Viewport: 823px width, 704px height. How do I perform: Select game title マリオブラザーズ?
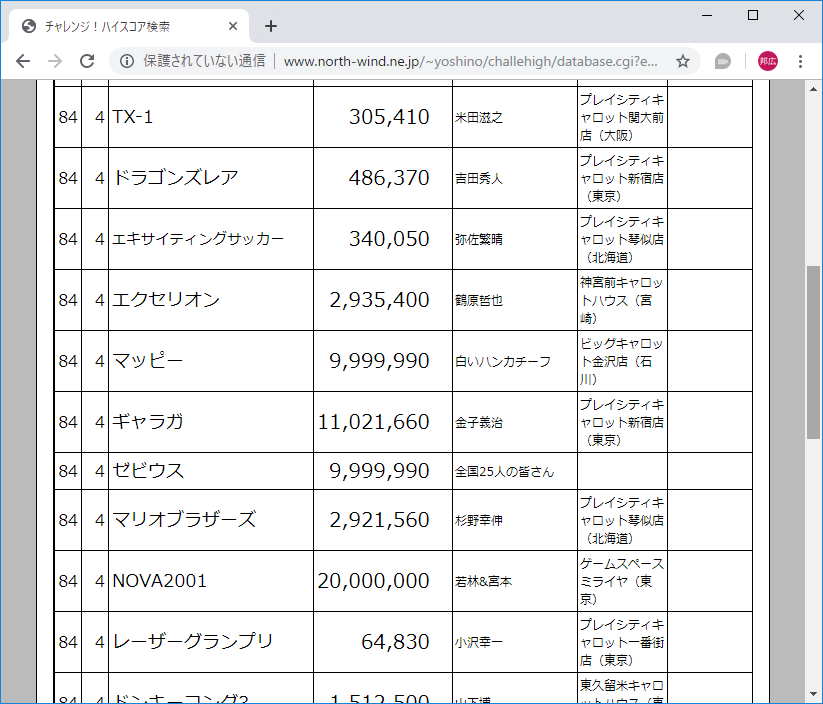(184, 520)
